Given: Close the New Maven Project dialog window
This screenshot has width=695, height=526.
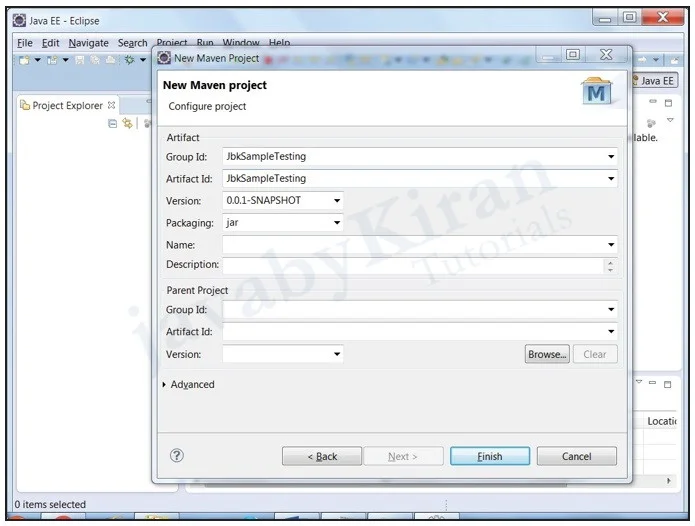Looking at the screenshot, I should [x=606, y=55].
